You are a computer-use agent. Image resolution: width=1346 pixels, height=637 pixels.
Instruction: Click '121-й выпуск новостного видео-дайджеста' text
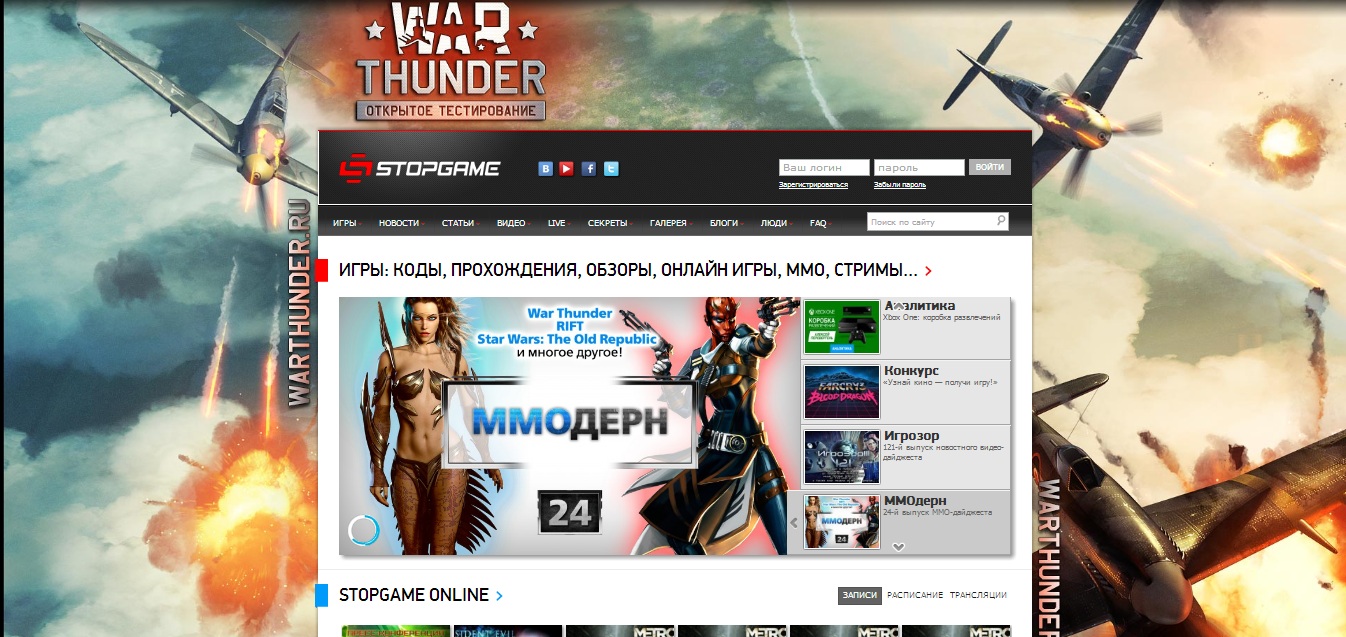pyautogui.click(x=944, y=452)
